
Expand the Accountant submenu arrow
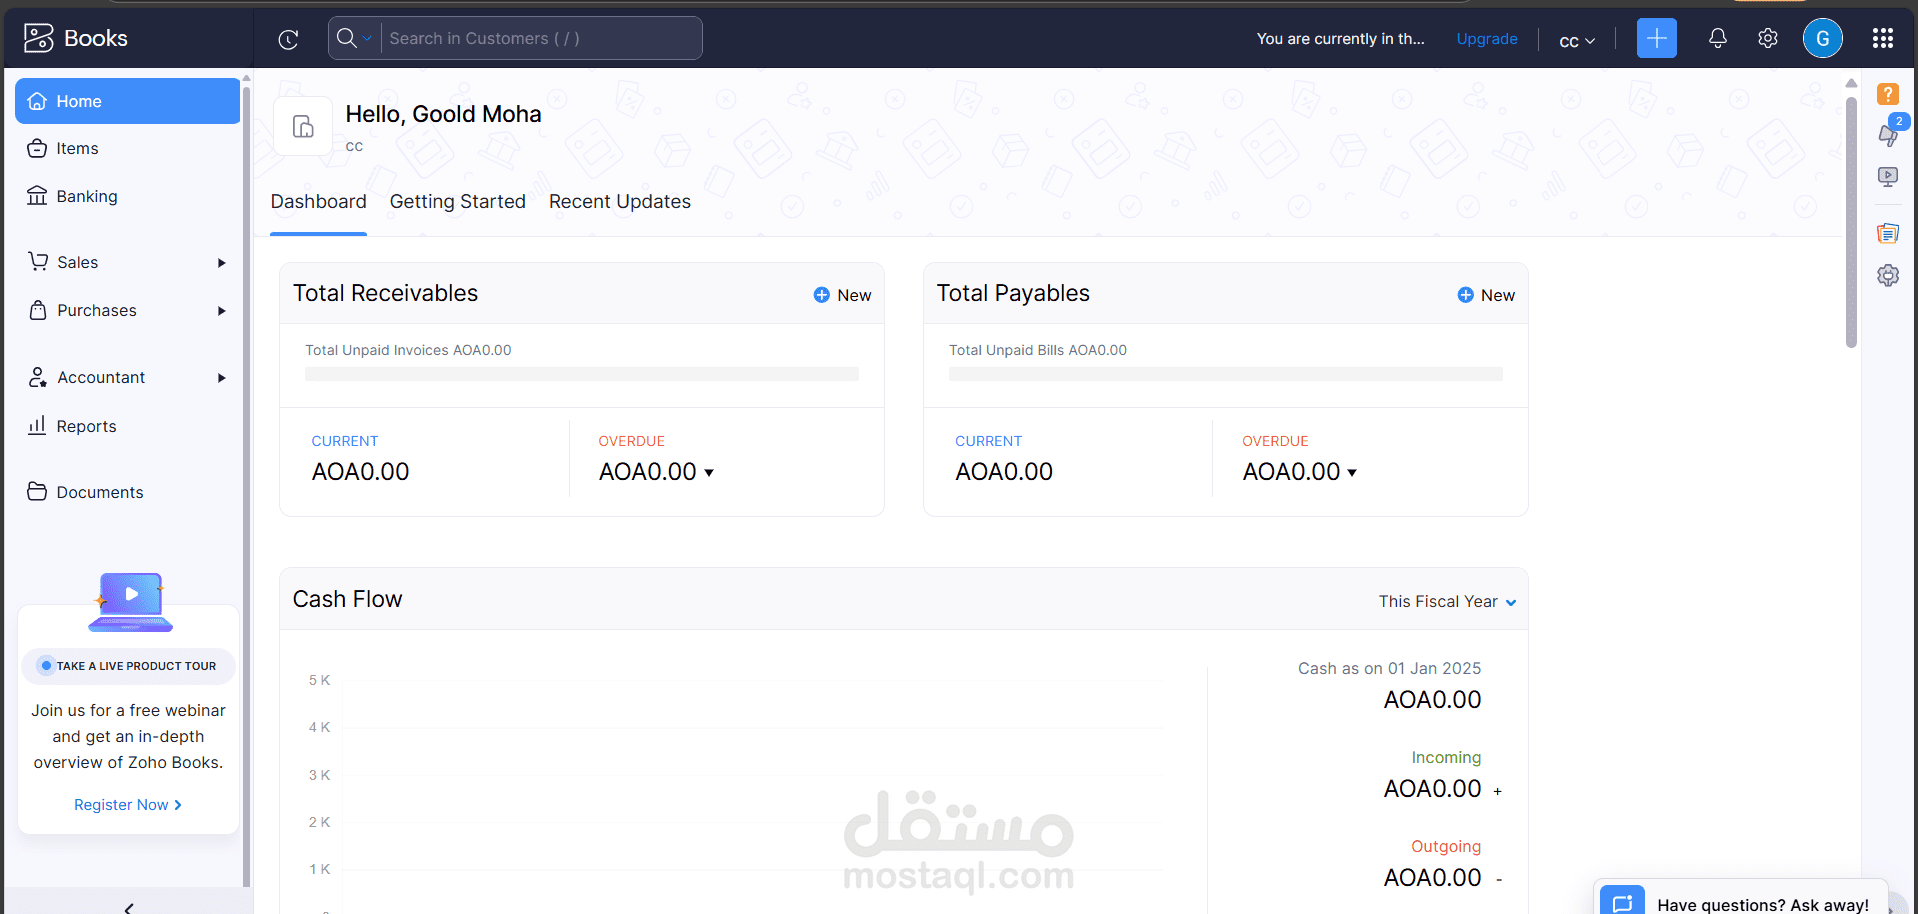click(221, 378)
